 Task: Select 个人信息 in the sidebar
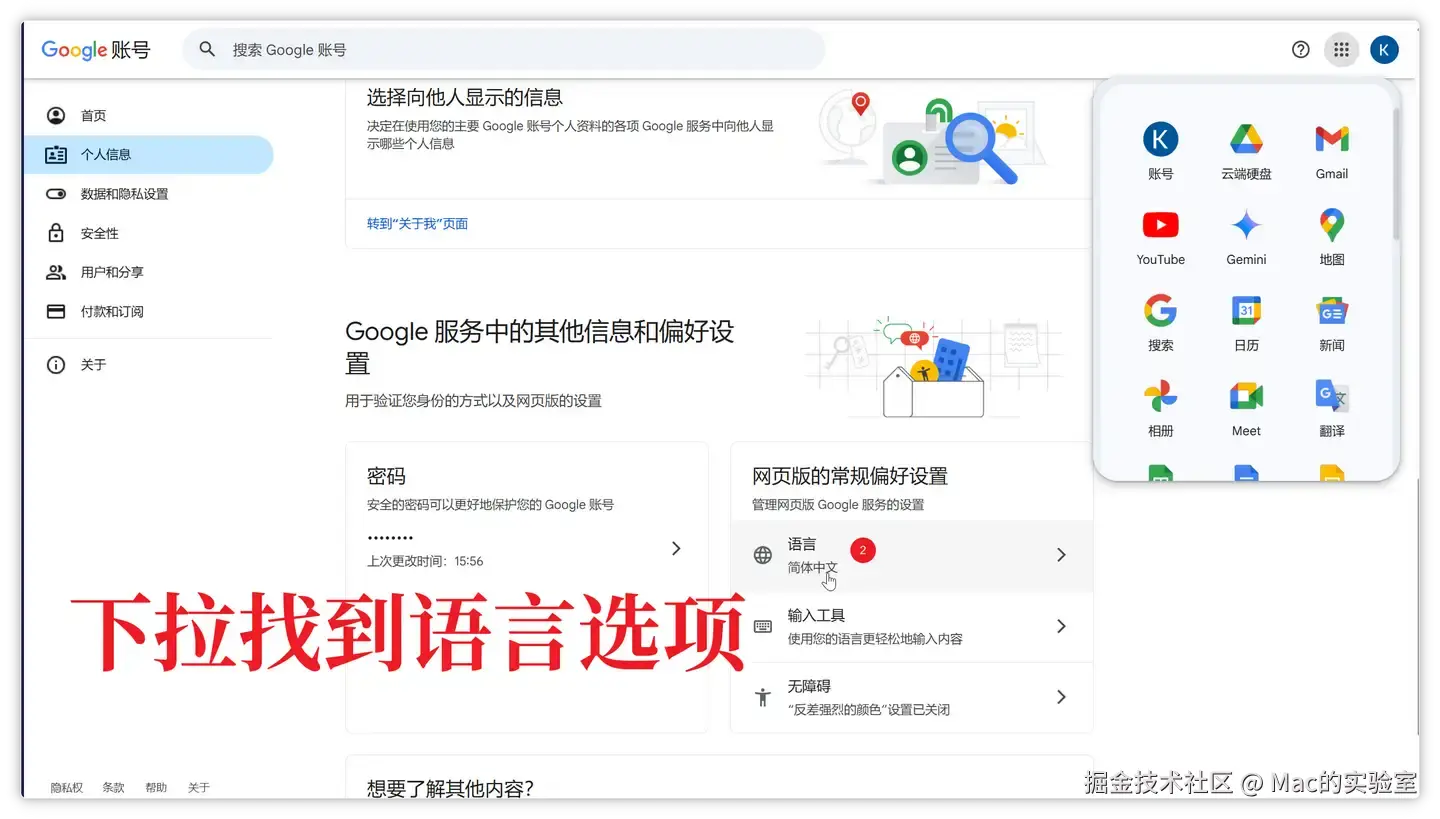[x=148, y=155]
